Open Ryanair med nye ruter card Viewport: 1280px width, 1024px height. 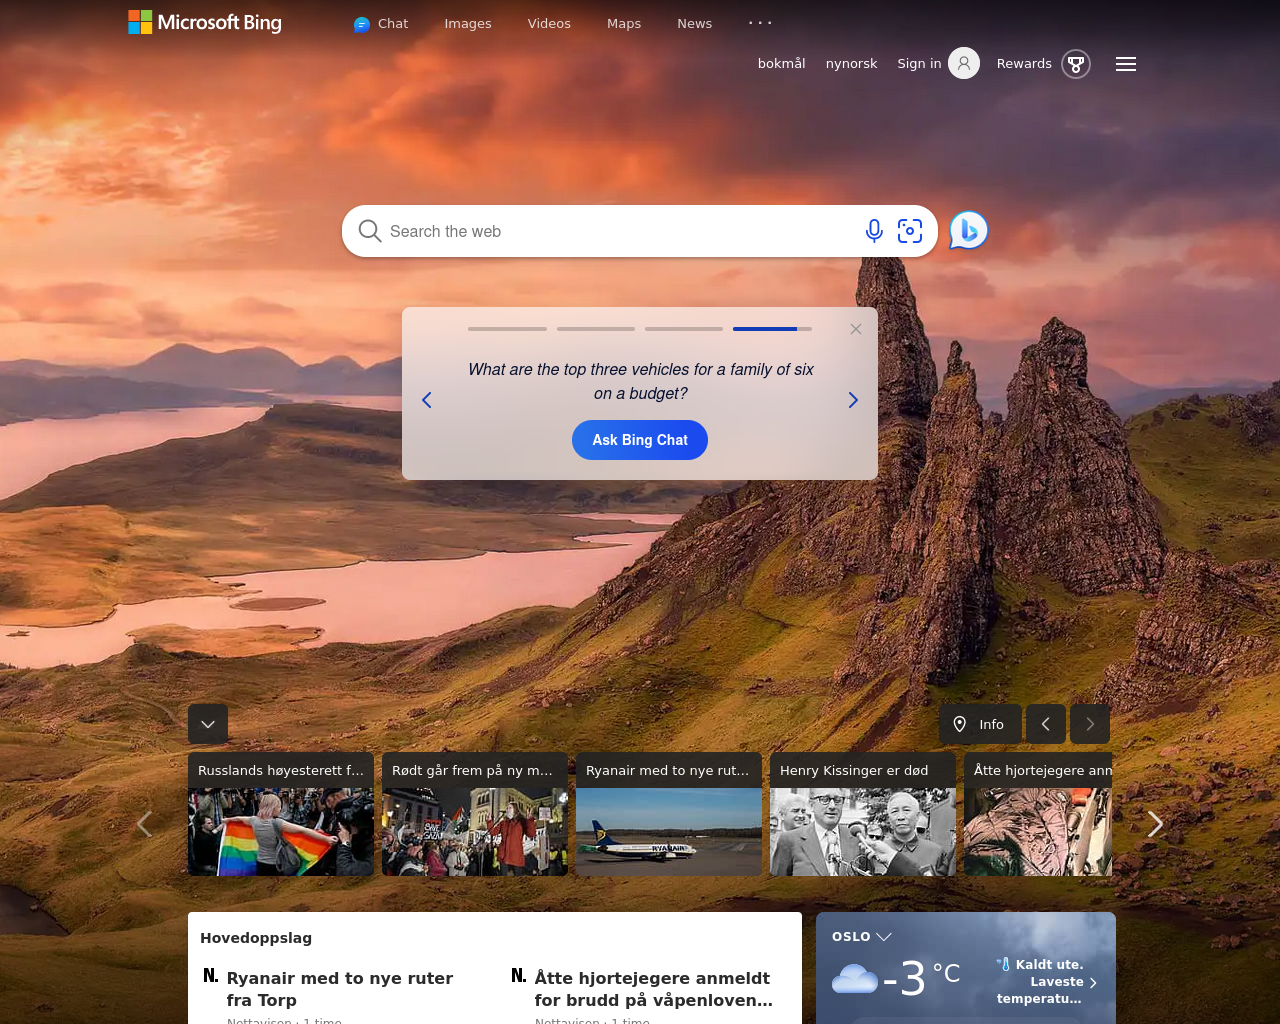pyautogui.click(x=669, y=814)
